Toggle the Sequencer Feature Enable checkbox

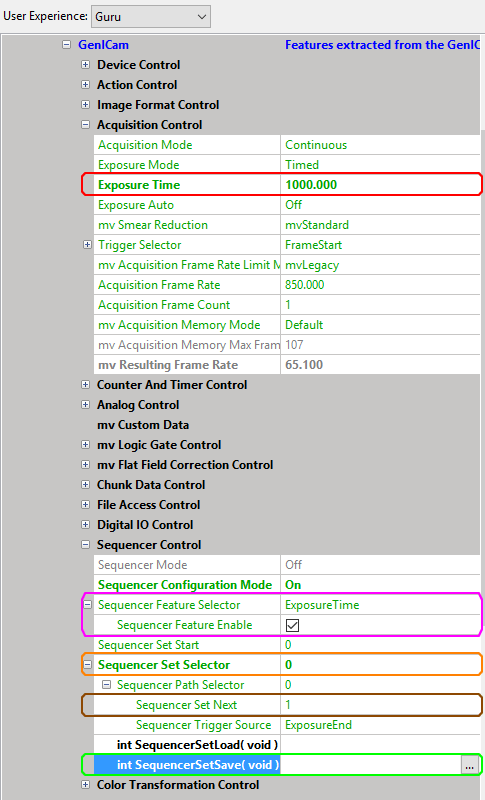(x=293, y=625)
